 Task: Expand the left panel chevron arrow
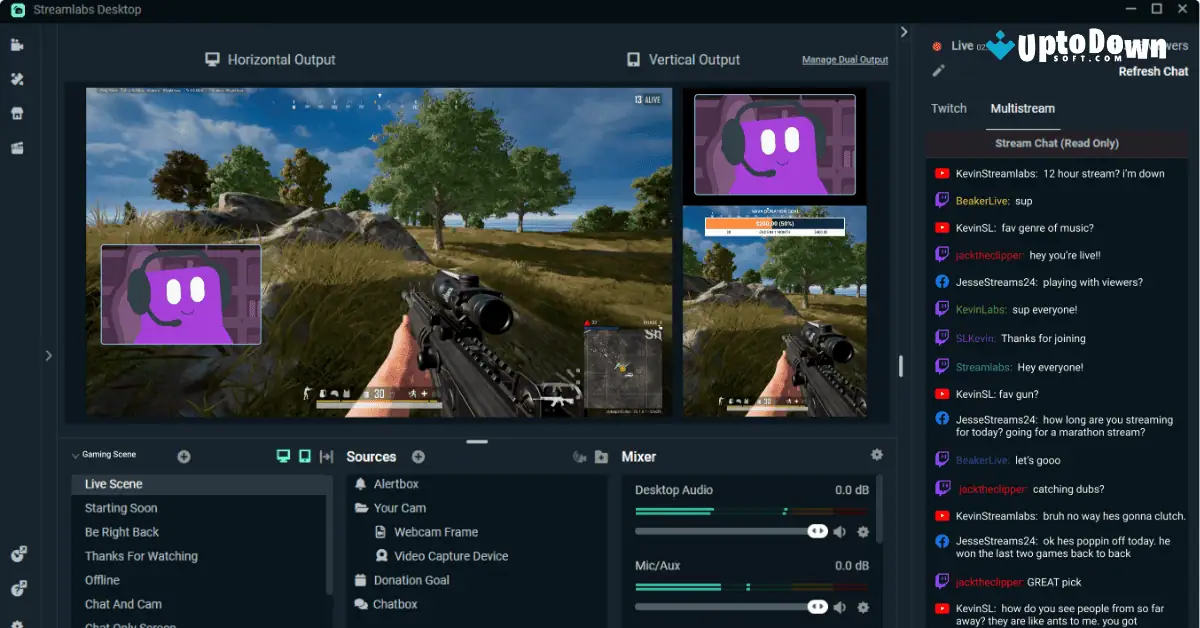point(48,355)
